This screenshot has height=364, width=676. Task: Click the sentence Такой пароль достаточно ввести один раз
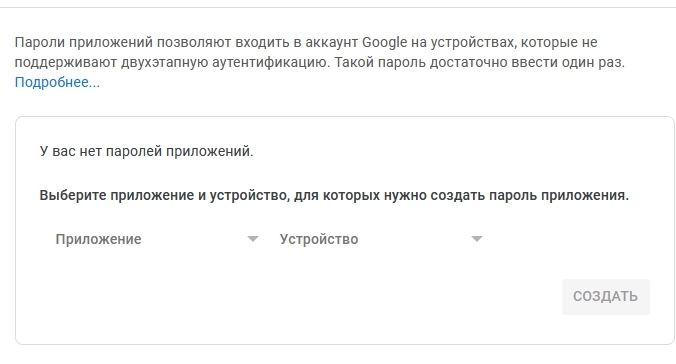pyautogui.click(x=480, y=62)
